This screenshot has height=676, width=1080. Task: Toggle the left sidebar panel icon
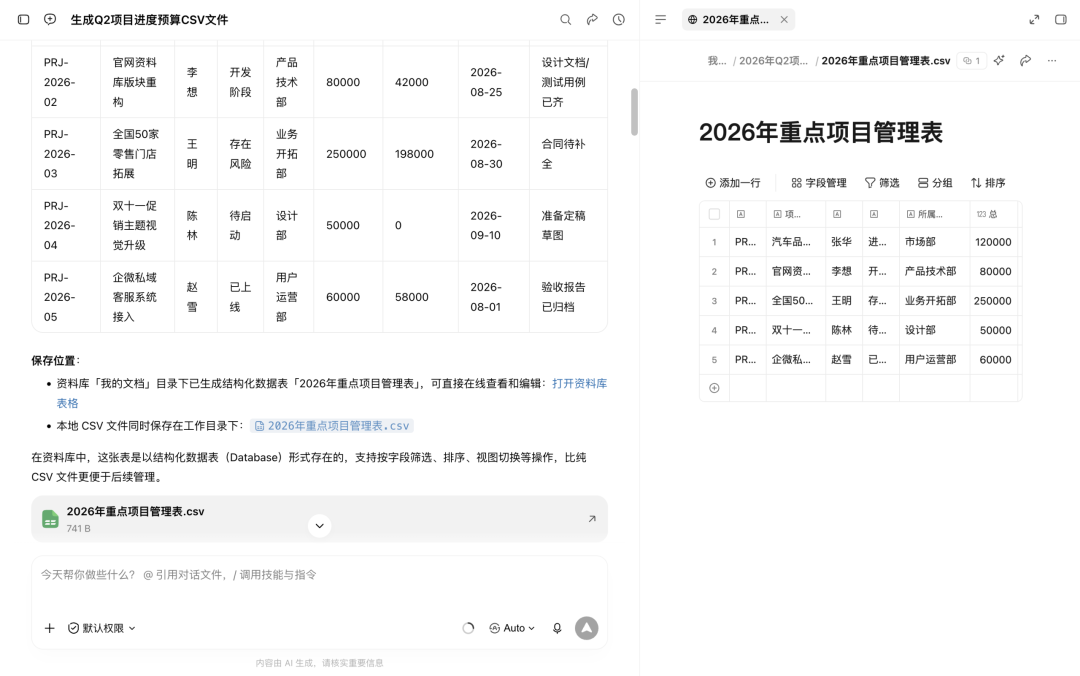click(23, 19)
